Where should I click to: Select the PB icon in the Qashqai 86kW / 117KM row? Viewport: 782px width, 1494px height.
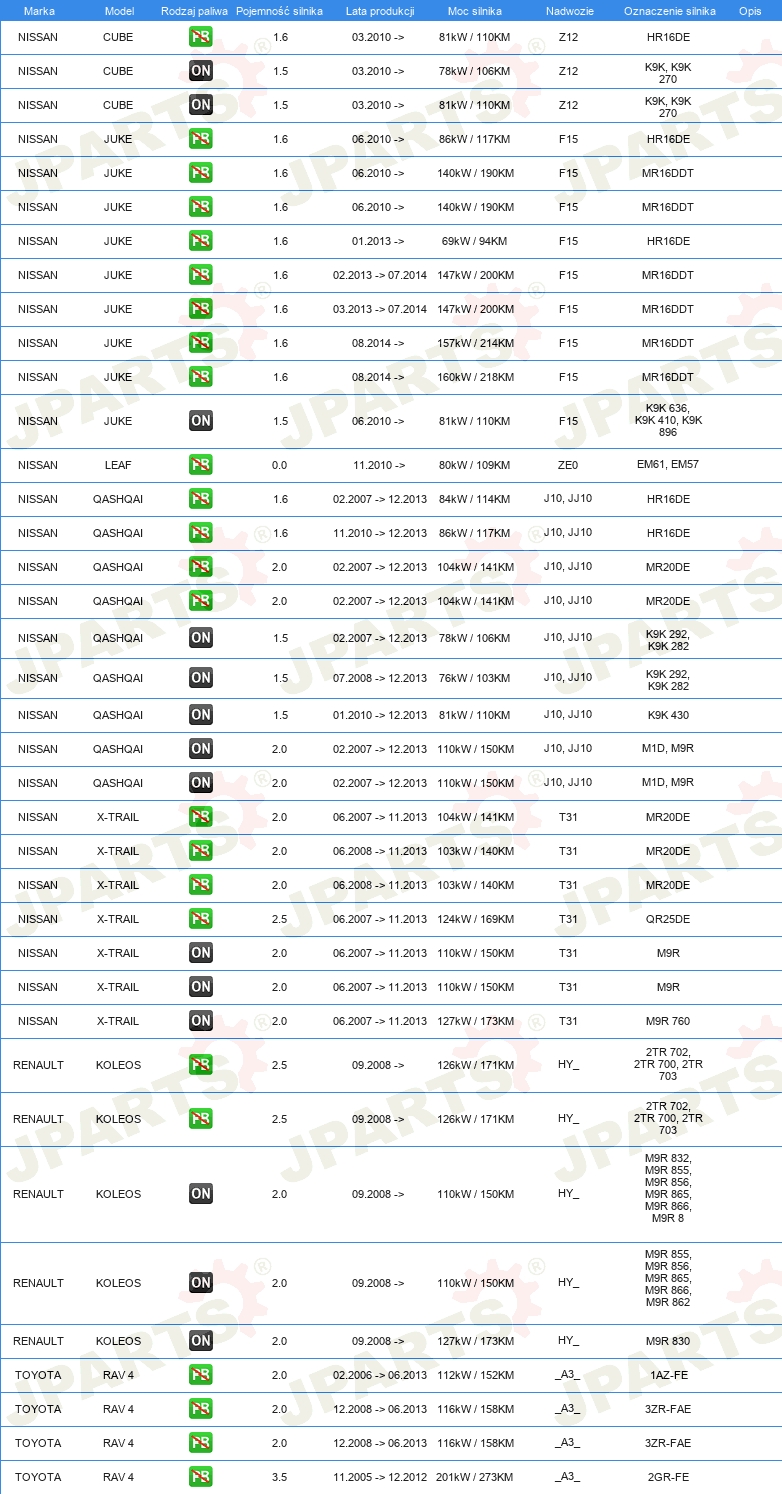201,533
